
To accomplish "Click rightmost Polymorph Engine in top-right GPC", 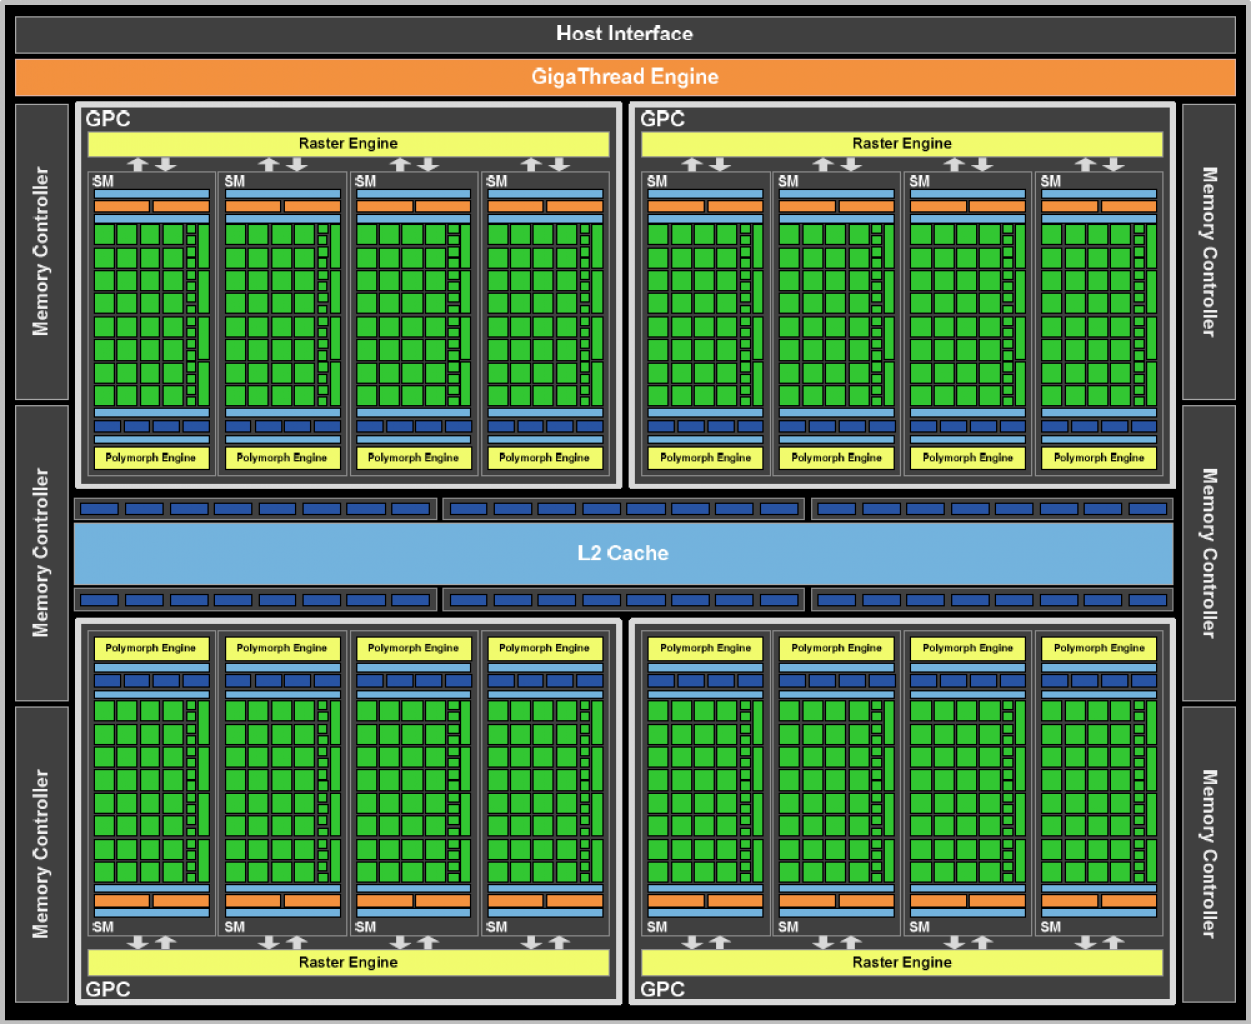I will coord(1099,458).
